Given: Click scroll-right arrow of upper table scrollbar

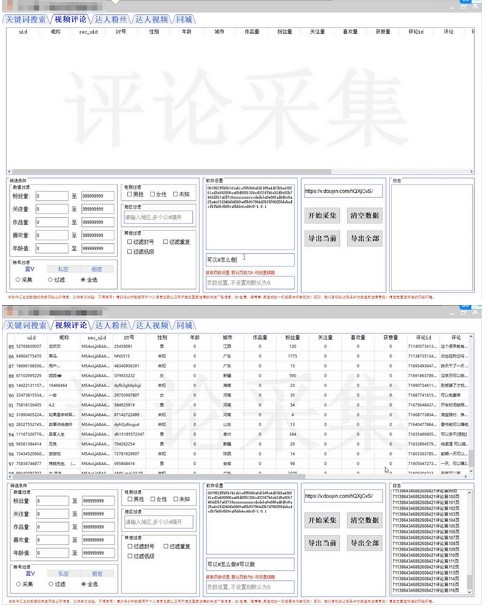Looking at the screenshot, I should pyautogui.click(x=472, y=171).
